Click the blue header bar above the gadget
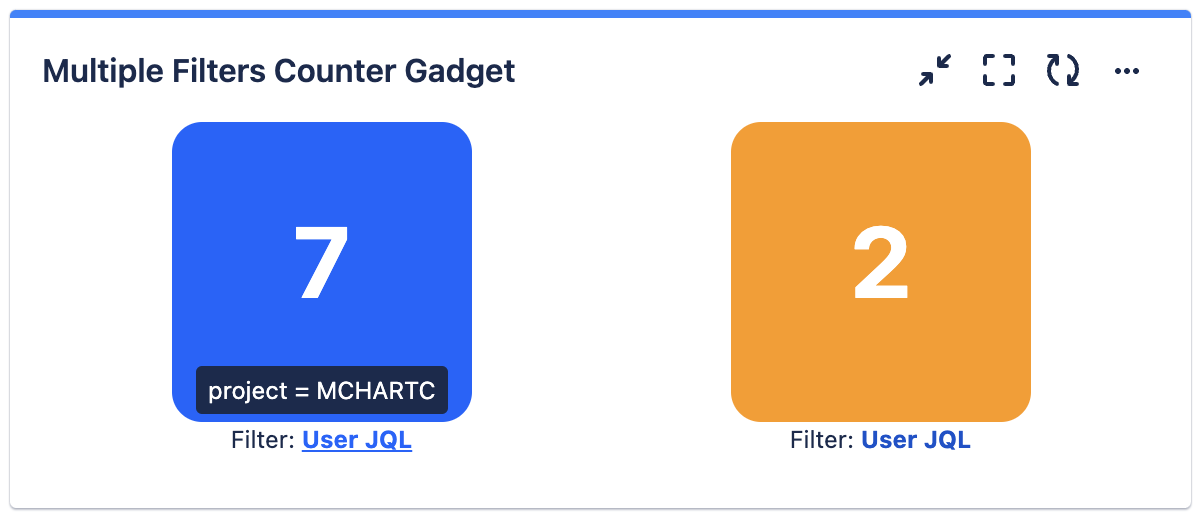The image size is (1201, 518). pyautogui.click(x=600, y=14)
